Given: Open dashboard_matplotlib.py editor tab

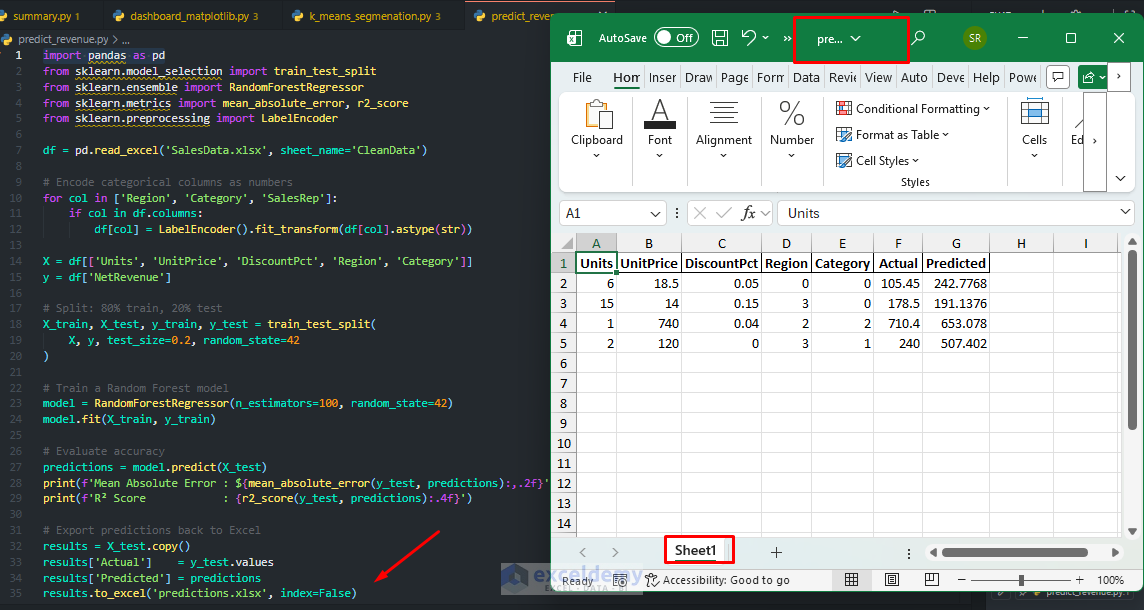Looking at the screenshot, I should (x=186, y=15).
